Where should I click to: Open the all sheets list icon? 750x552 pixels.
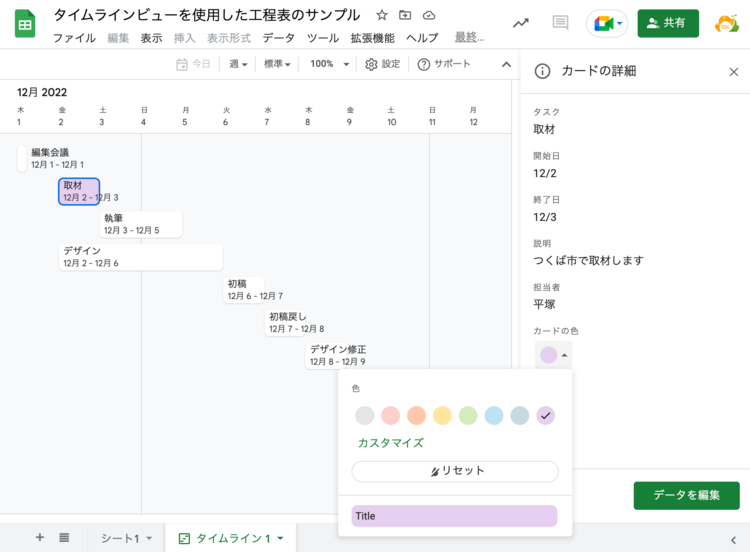[64, 538]
